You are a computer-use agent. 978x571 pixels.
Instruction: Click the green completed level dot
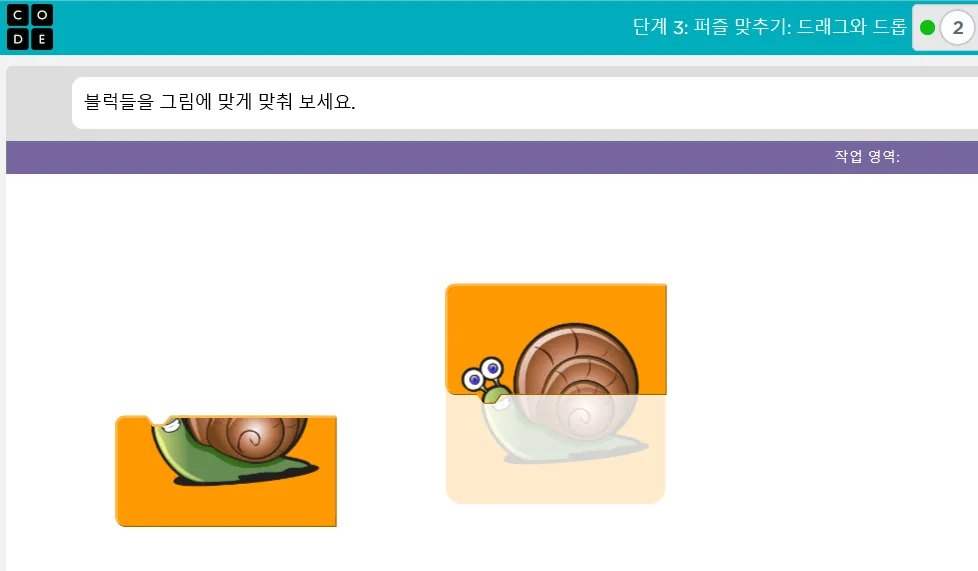(927, 27)
